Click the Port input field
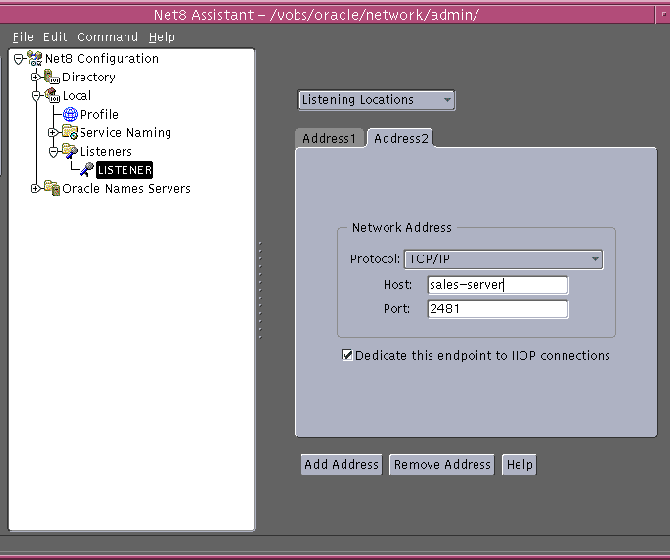This screenshot has height=560, width=670. click(498, 309)
